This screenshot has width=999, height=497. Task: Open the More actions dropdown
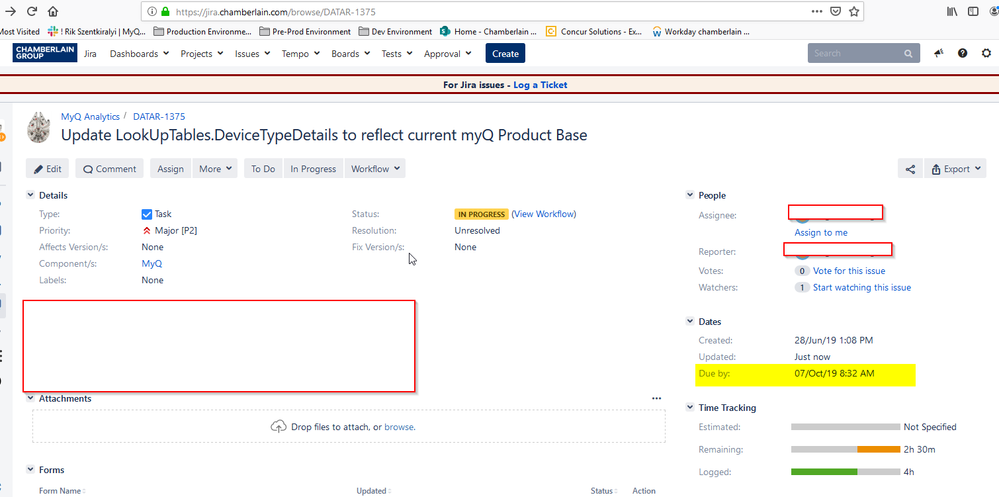tap(215, 169)
